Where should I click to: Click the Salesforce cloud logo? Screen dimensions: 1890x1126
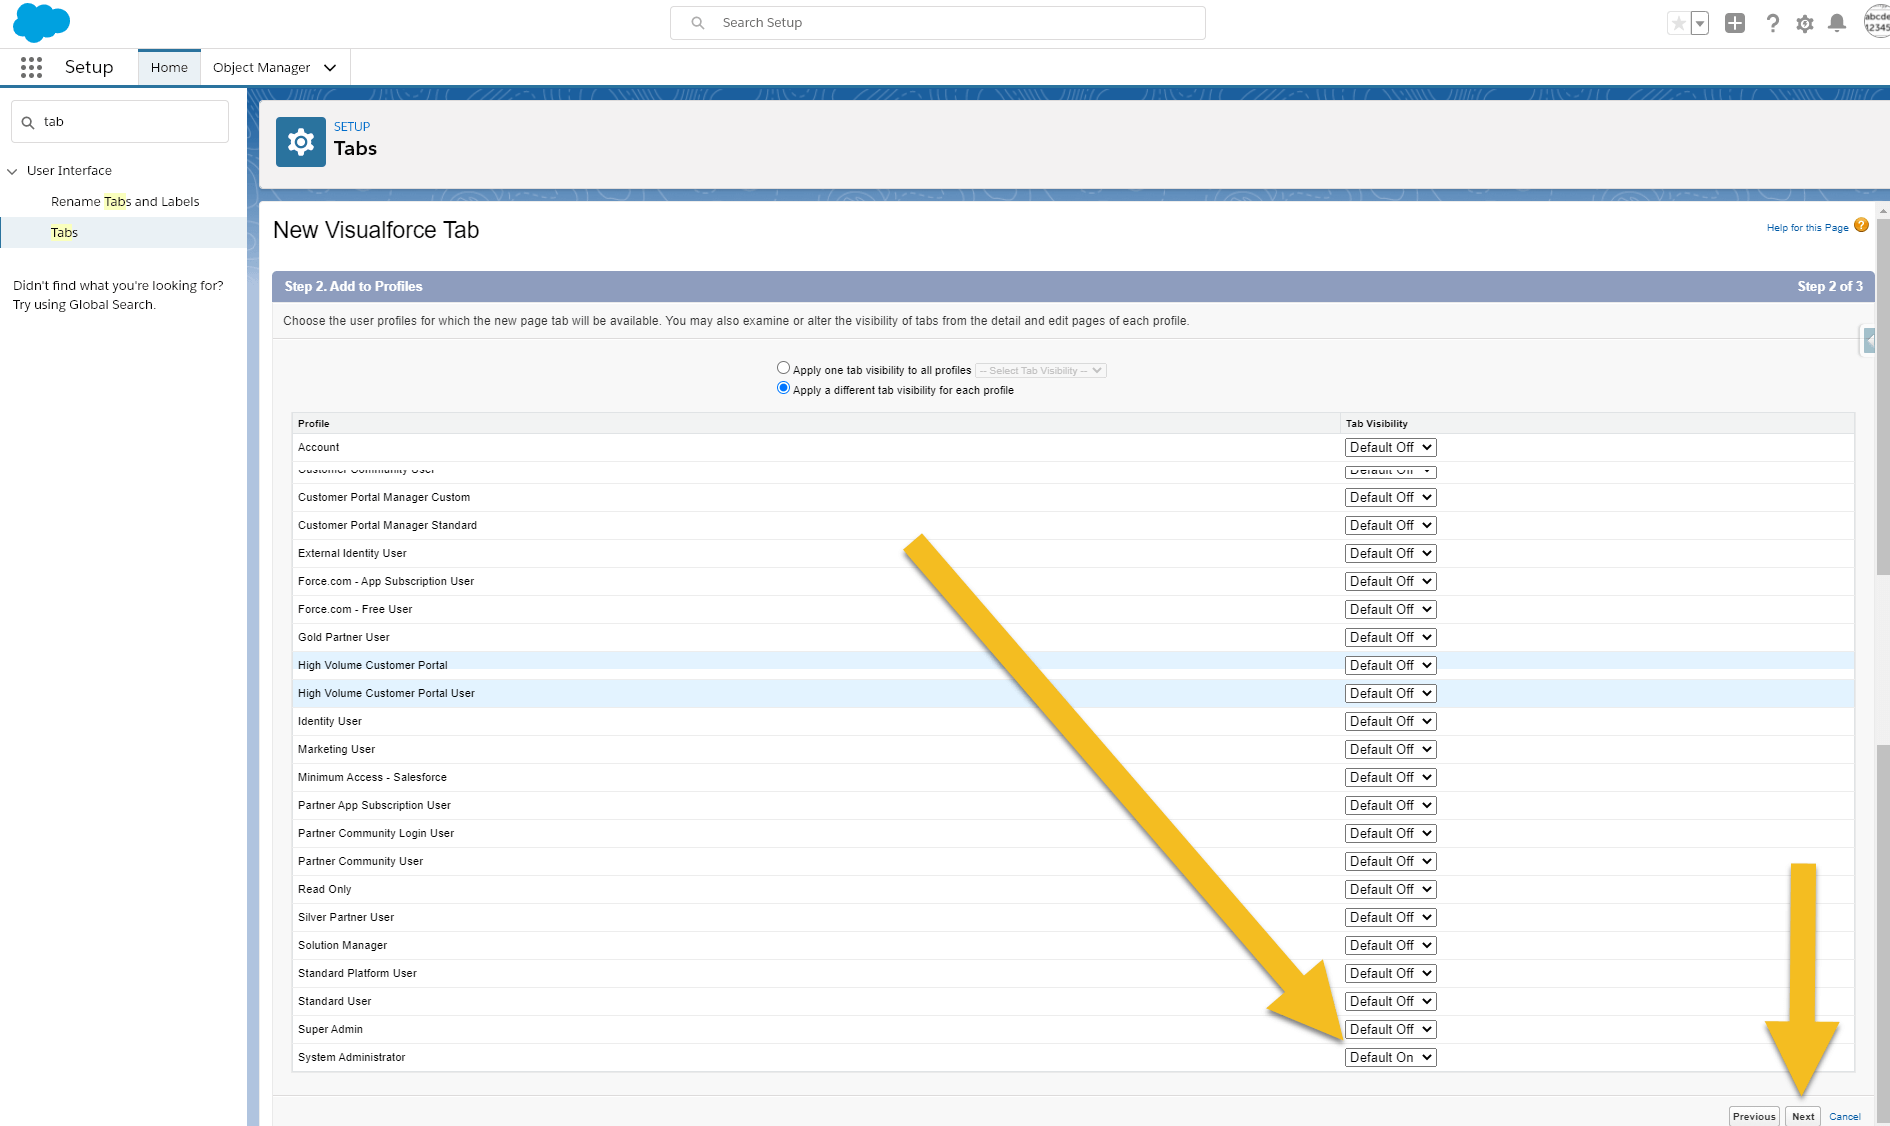(41, 22)
